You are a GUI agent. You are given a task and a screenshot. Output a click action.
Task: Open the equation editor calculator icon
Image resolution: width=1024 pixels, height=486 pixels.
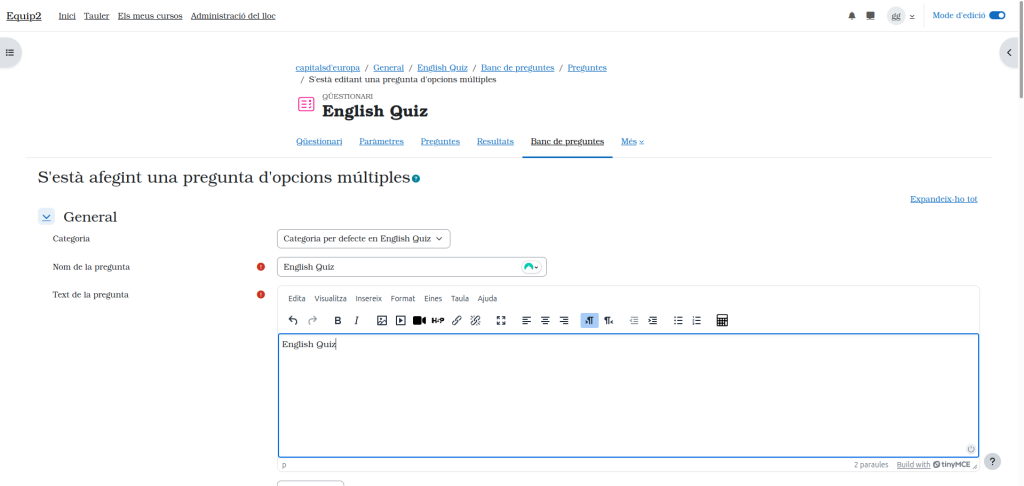pyautogui.click(x=722, y=321)
